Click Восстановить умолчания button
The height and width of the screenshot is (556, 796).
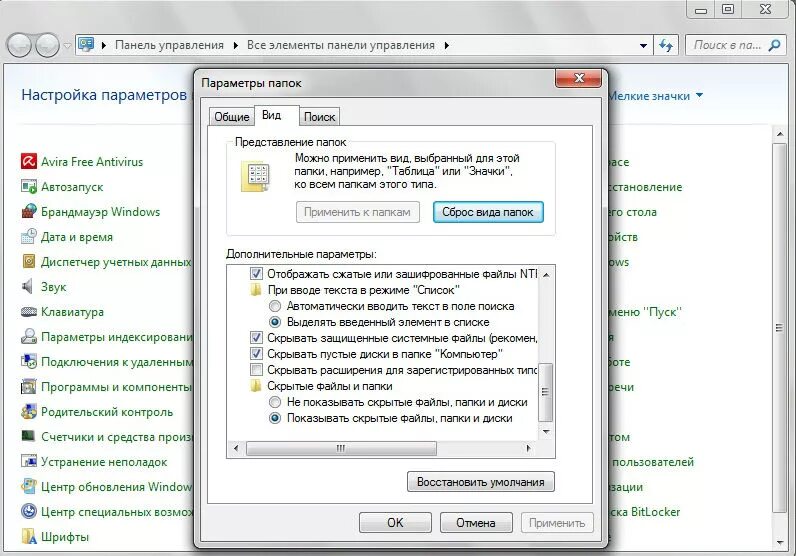480,482
